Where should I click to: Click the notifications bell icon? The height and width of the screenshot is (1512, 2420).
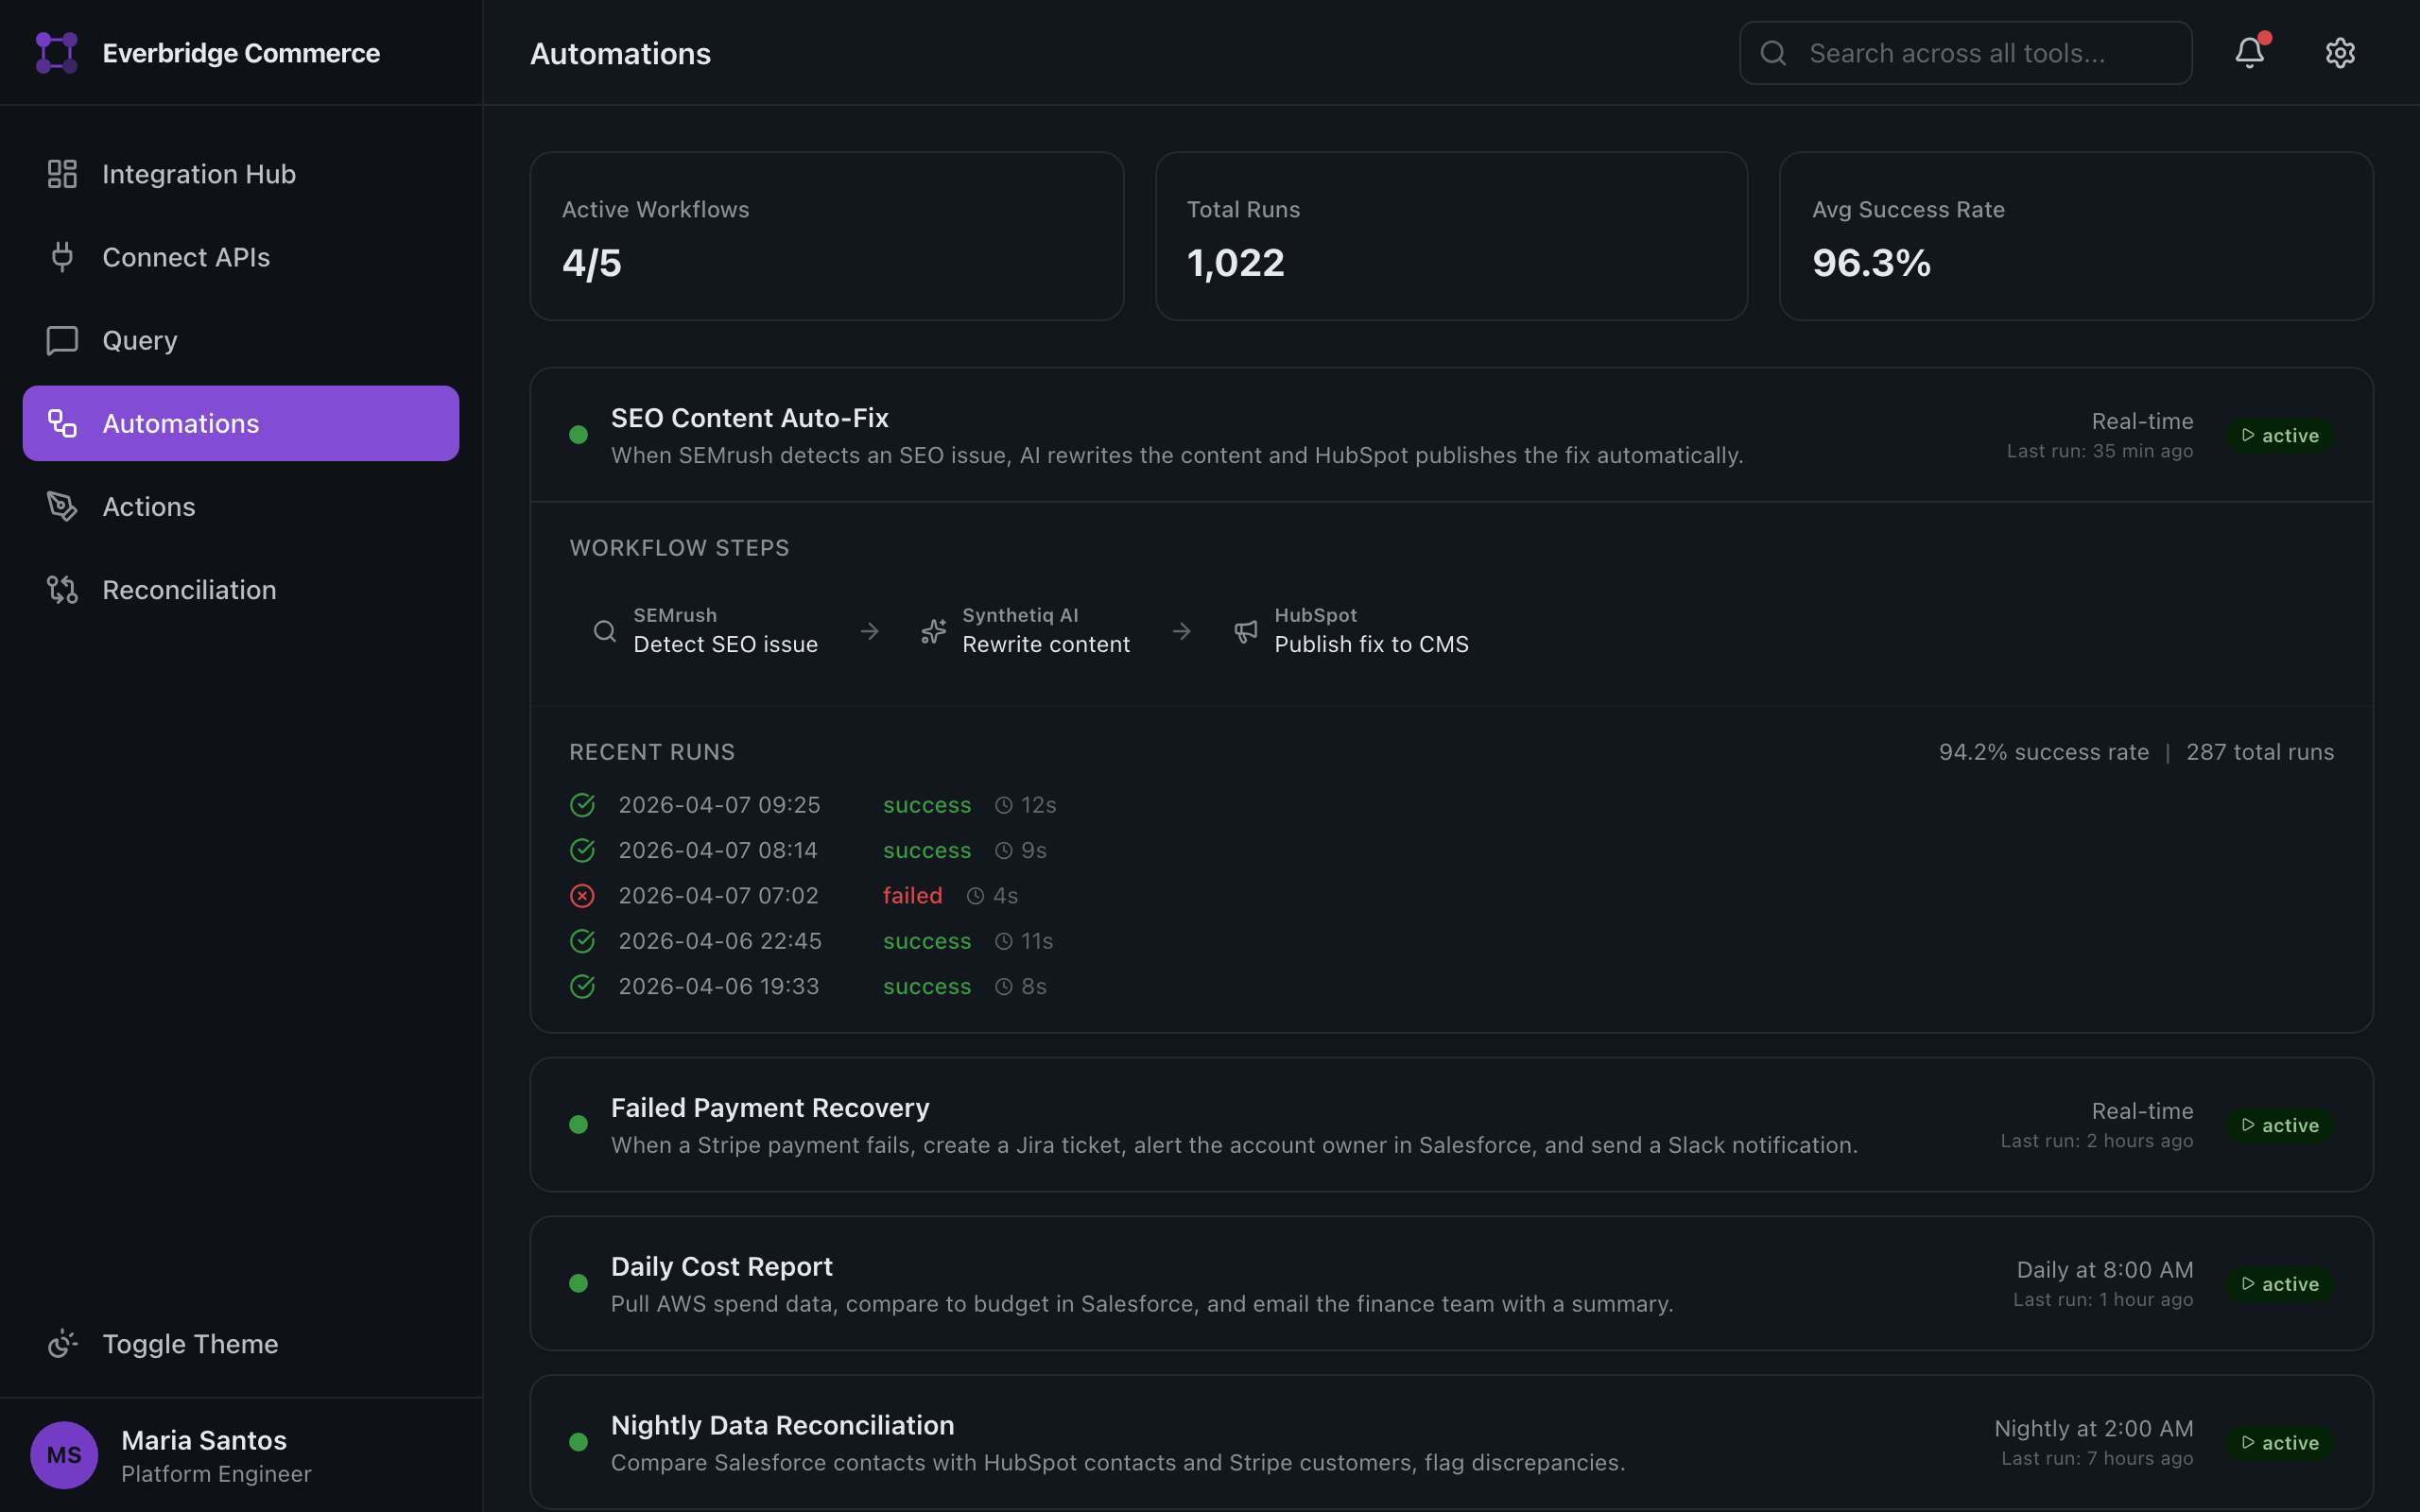coord(2248,53)
